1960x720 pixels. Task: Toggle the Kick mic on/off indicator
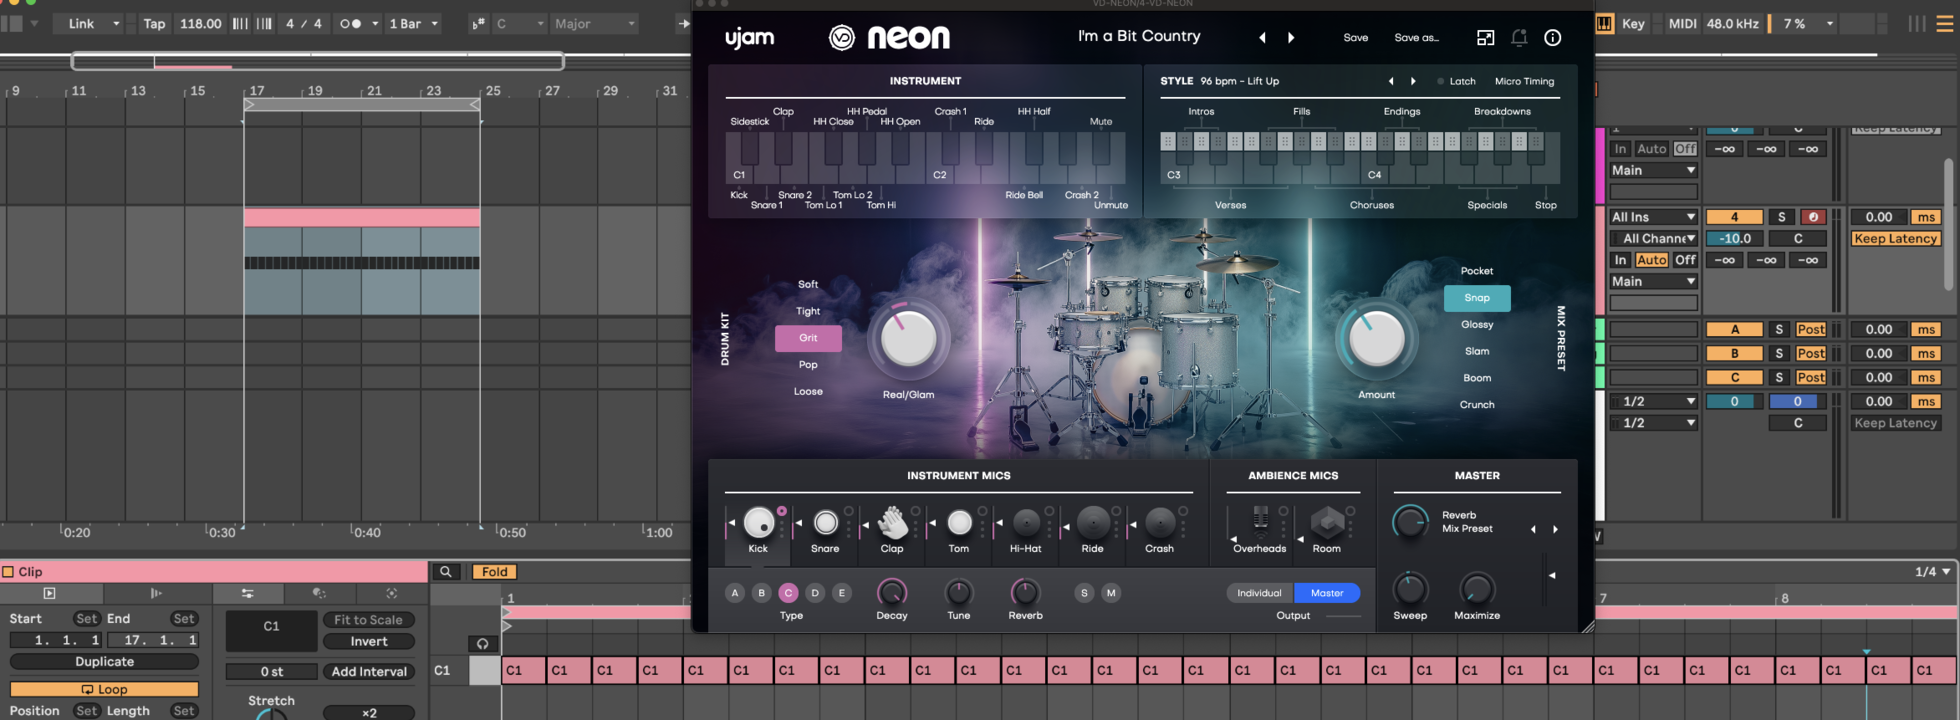tap(782, 511)
